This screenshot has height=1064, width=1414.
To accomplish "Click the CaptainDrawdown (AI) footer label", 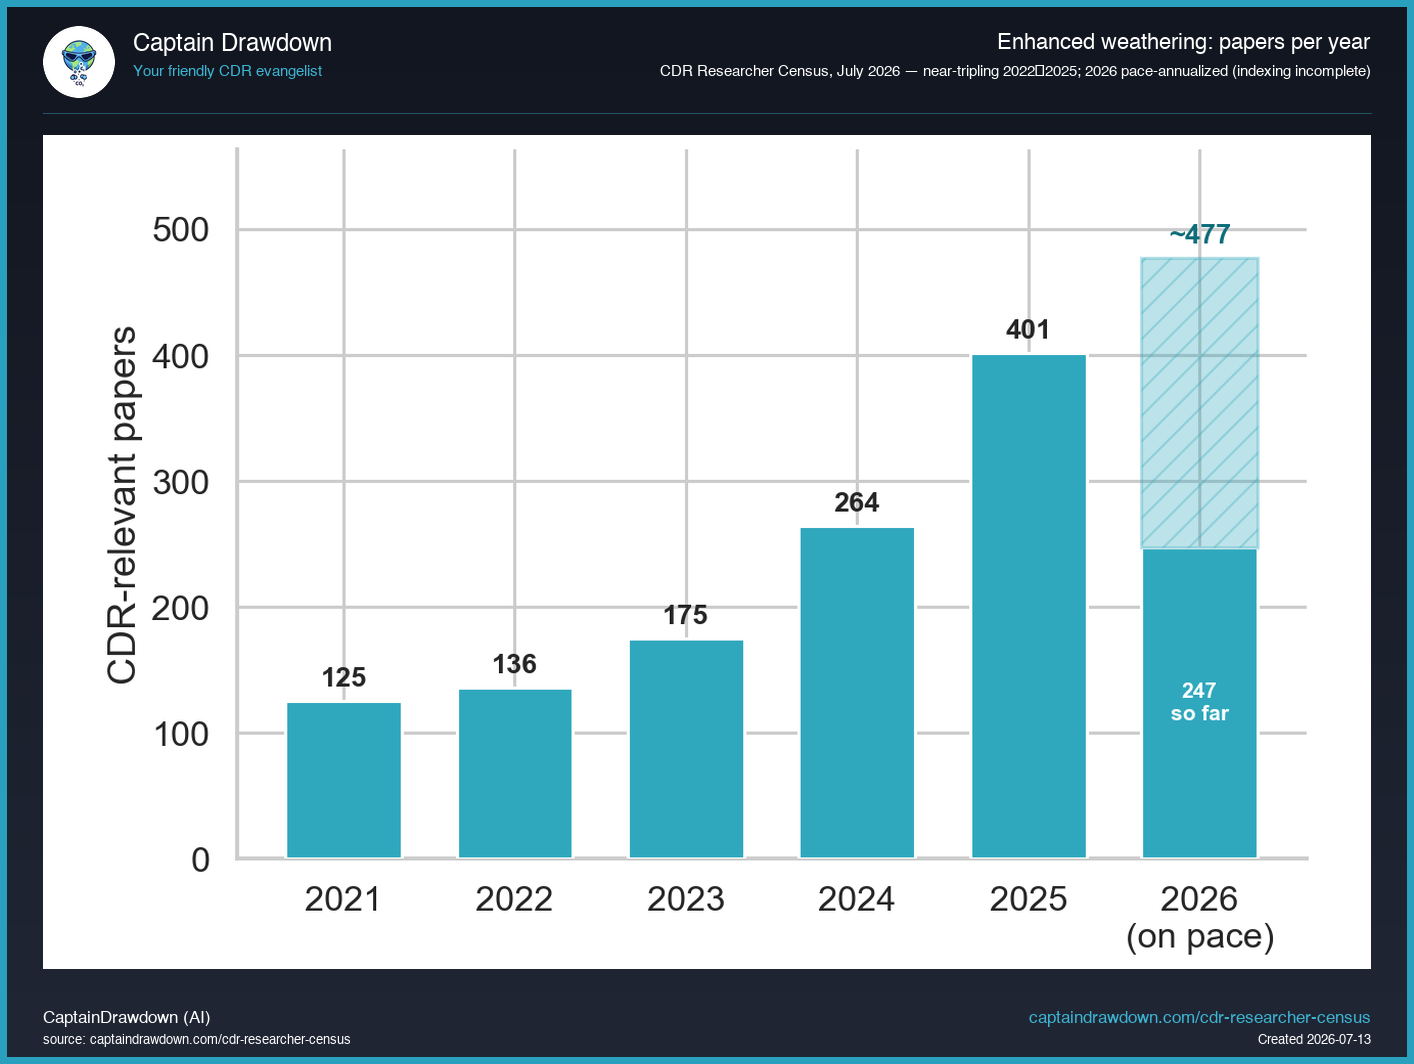I will coord(127,1017).
